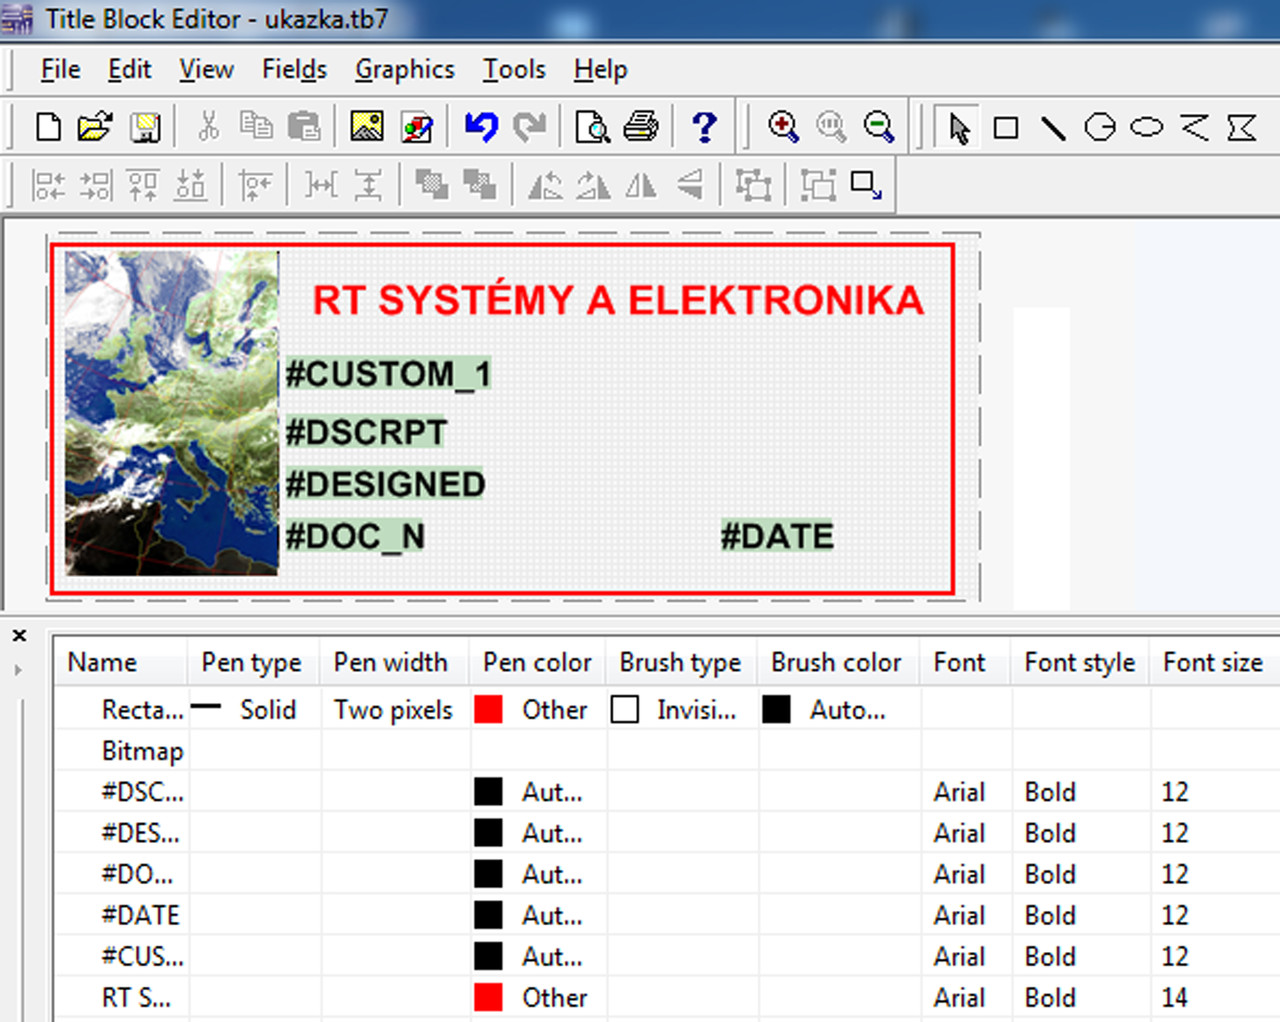The width and height of the screenshot is (1280, 1022).
Task: Open the Graphics menu
Action: click(405, 69)
